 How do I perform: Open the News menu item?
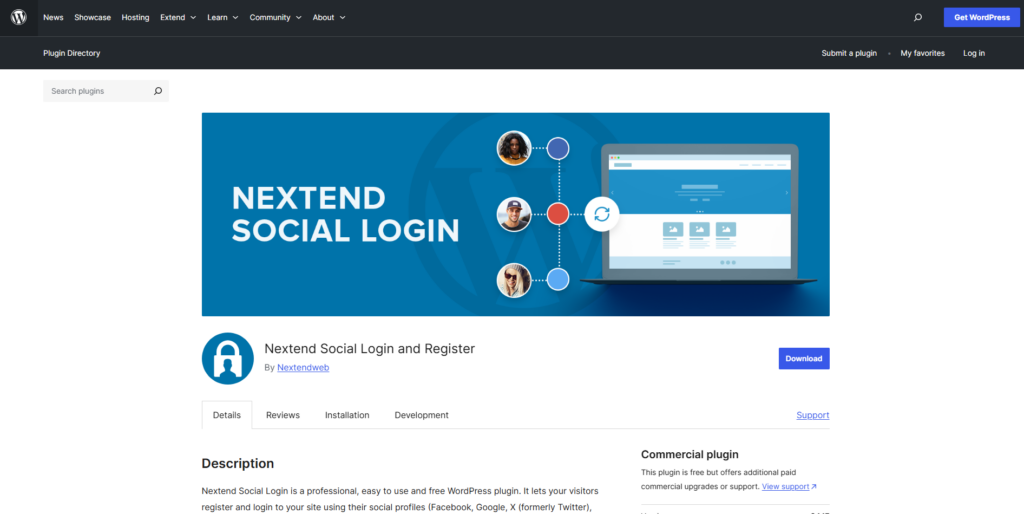tap(54, 18)
